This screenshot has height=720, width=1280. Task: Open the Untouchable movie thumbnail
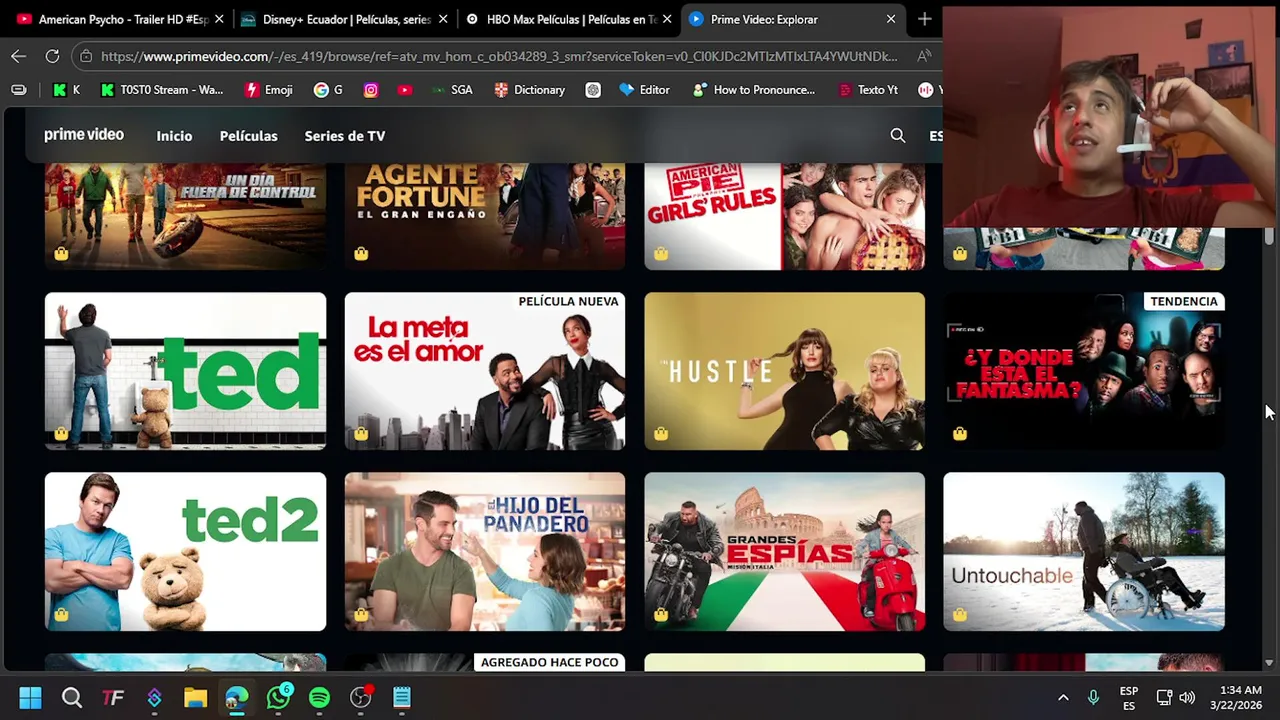tap(1084, 552)
